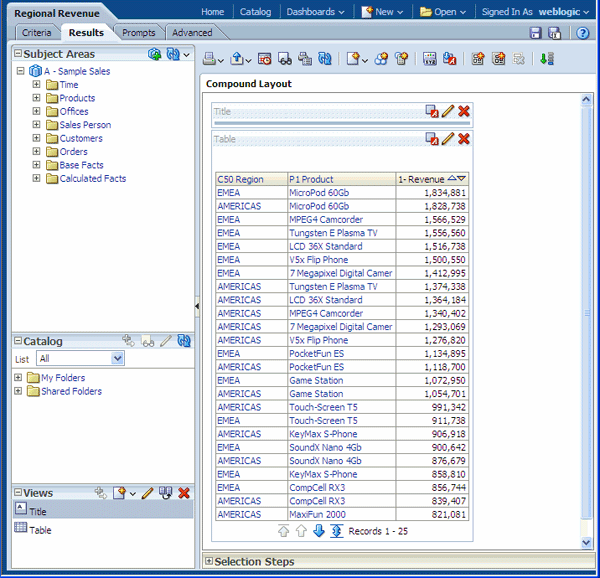The image size is (600, 578).
Task: Click the edit pencil for Table view
Action: [x=447, y=138]
